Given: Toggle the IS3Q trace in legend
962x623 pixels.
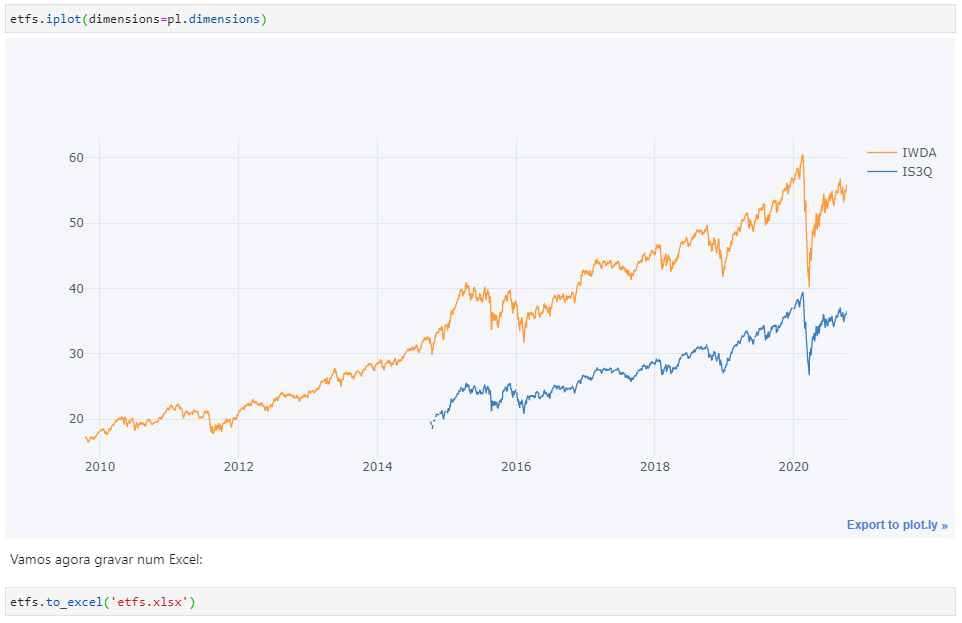Looking at the screenshot, I should click(916, 172).
